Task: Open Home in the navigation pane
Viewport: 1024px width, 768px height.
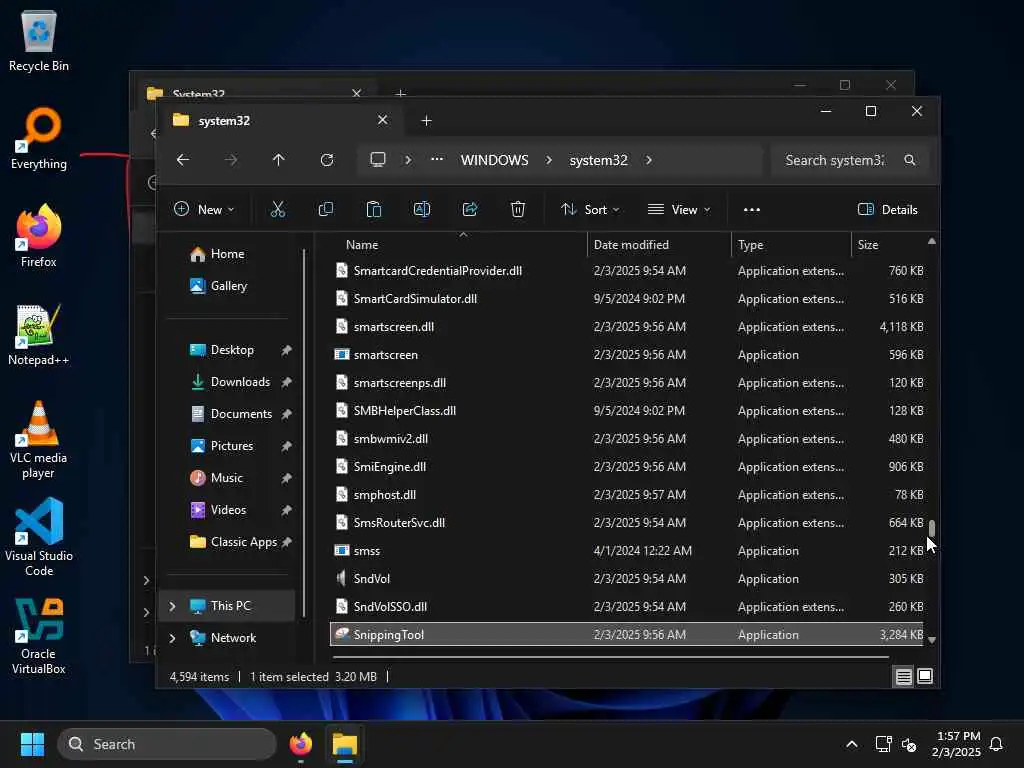Action: (227, 254)
